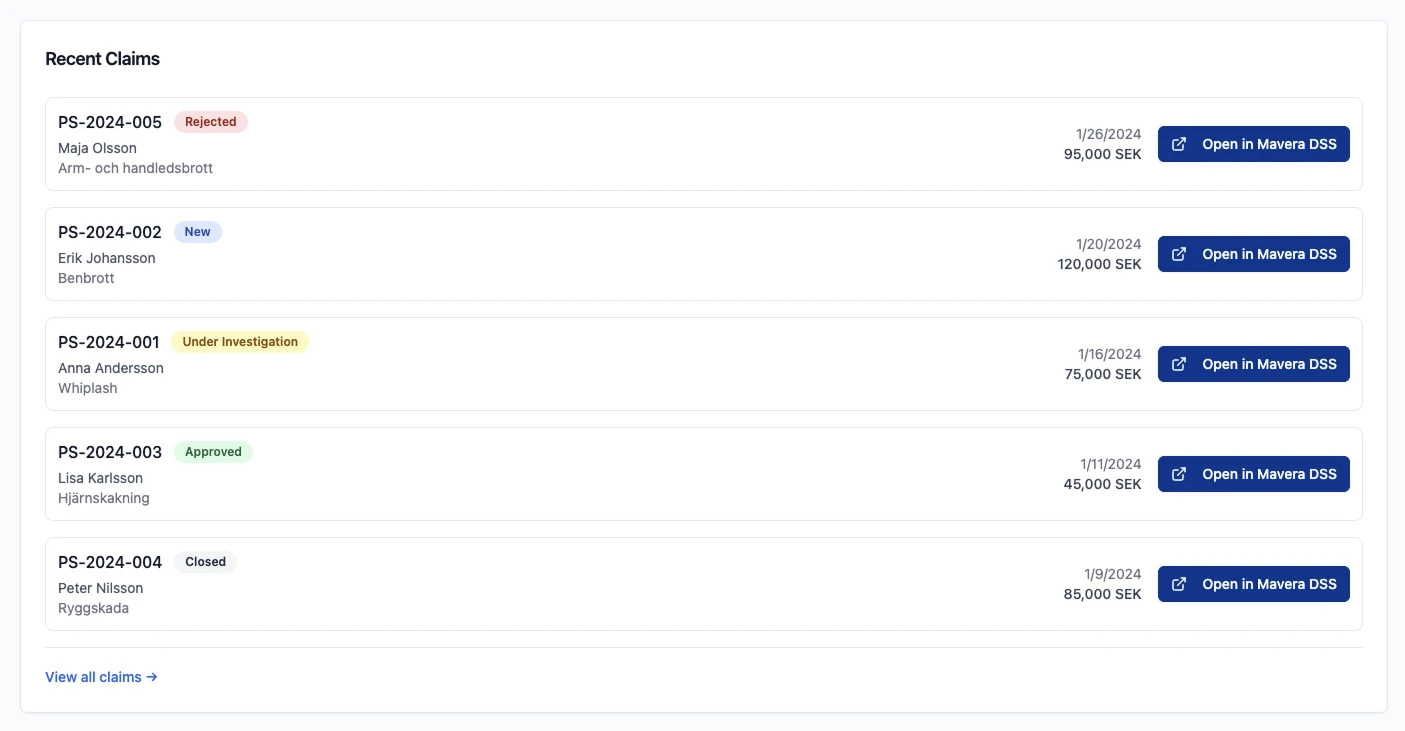The height and width of the screenshot is (731, 1405).
Task: Click the New status badge
Action: tap(197, 232)
